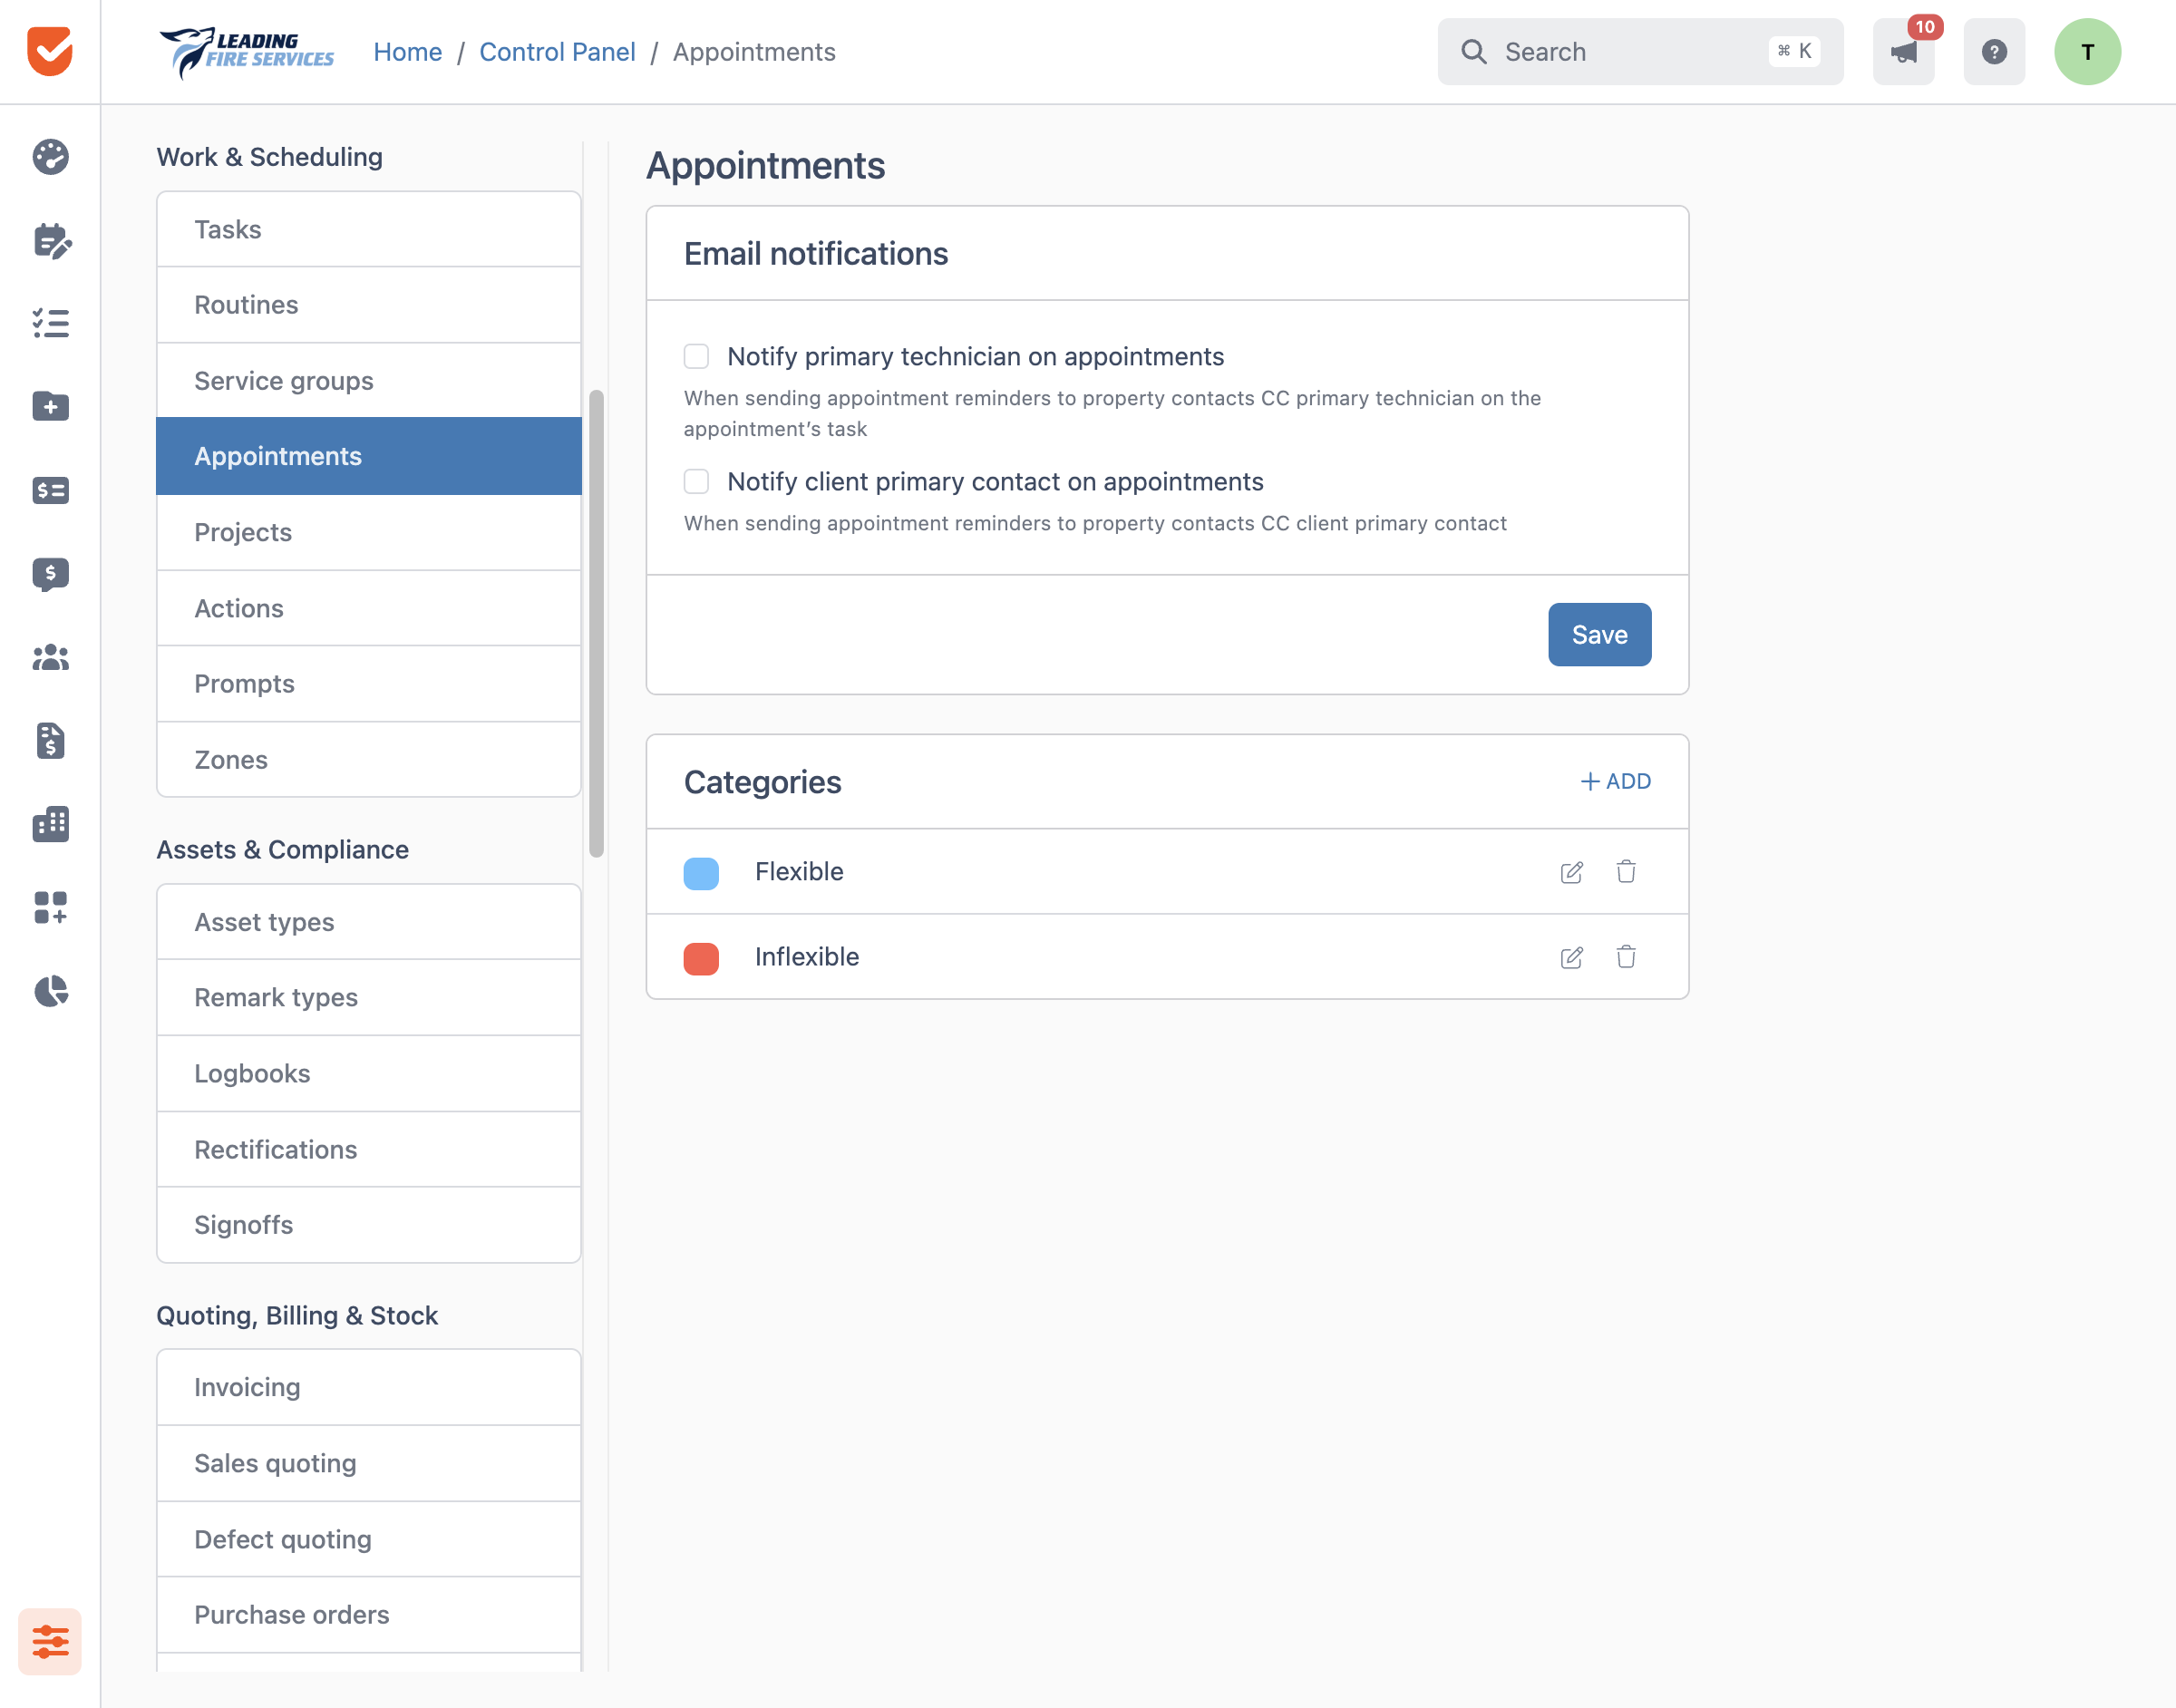Enable Notify client primary contact on appointments
This screenshot has height=1708, width=2176.
[x=696, y=481]
